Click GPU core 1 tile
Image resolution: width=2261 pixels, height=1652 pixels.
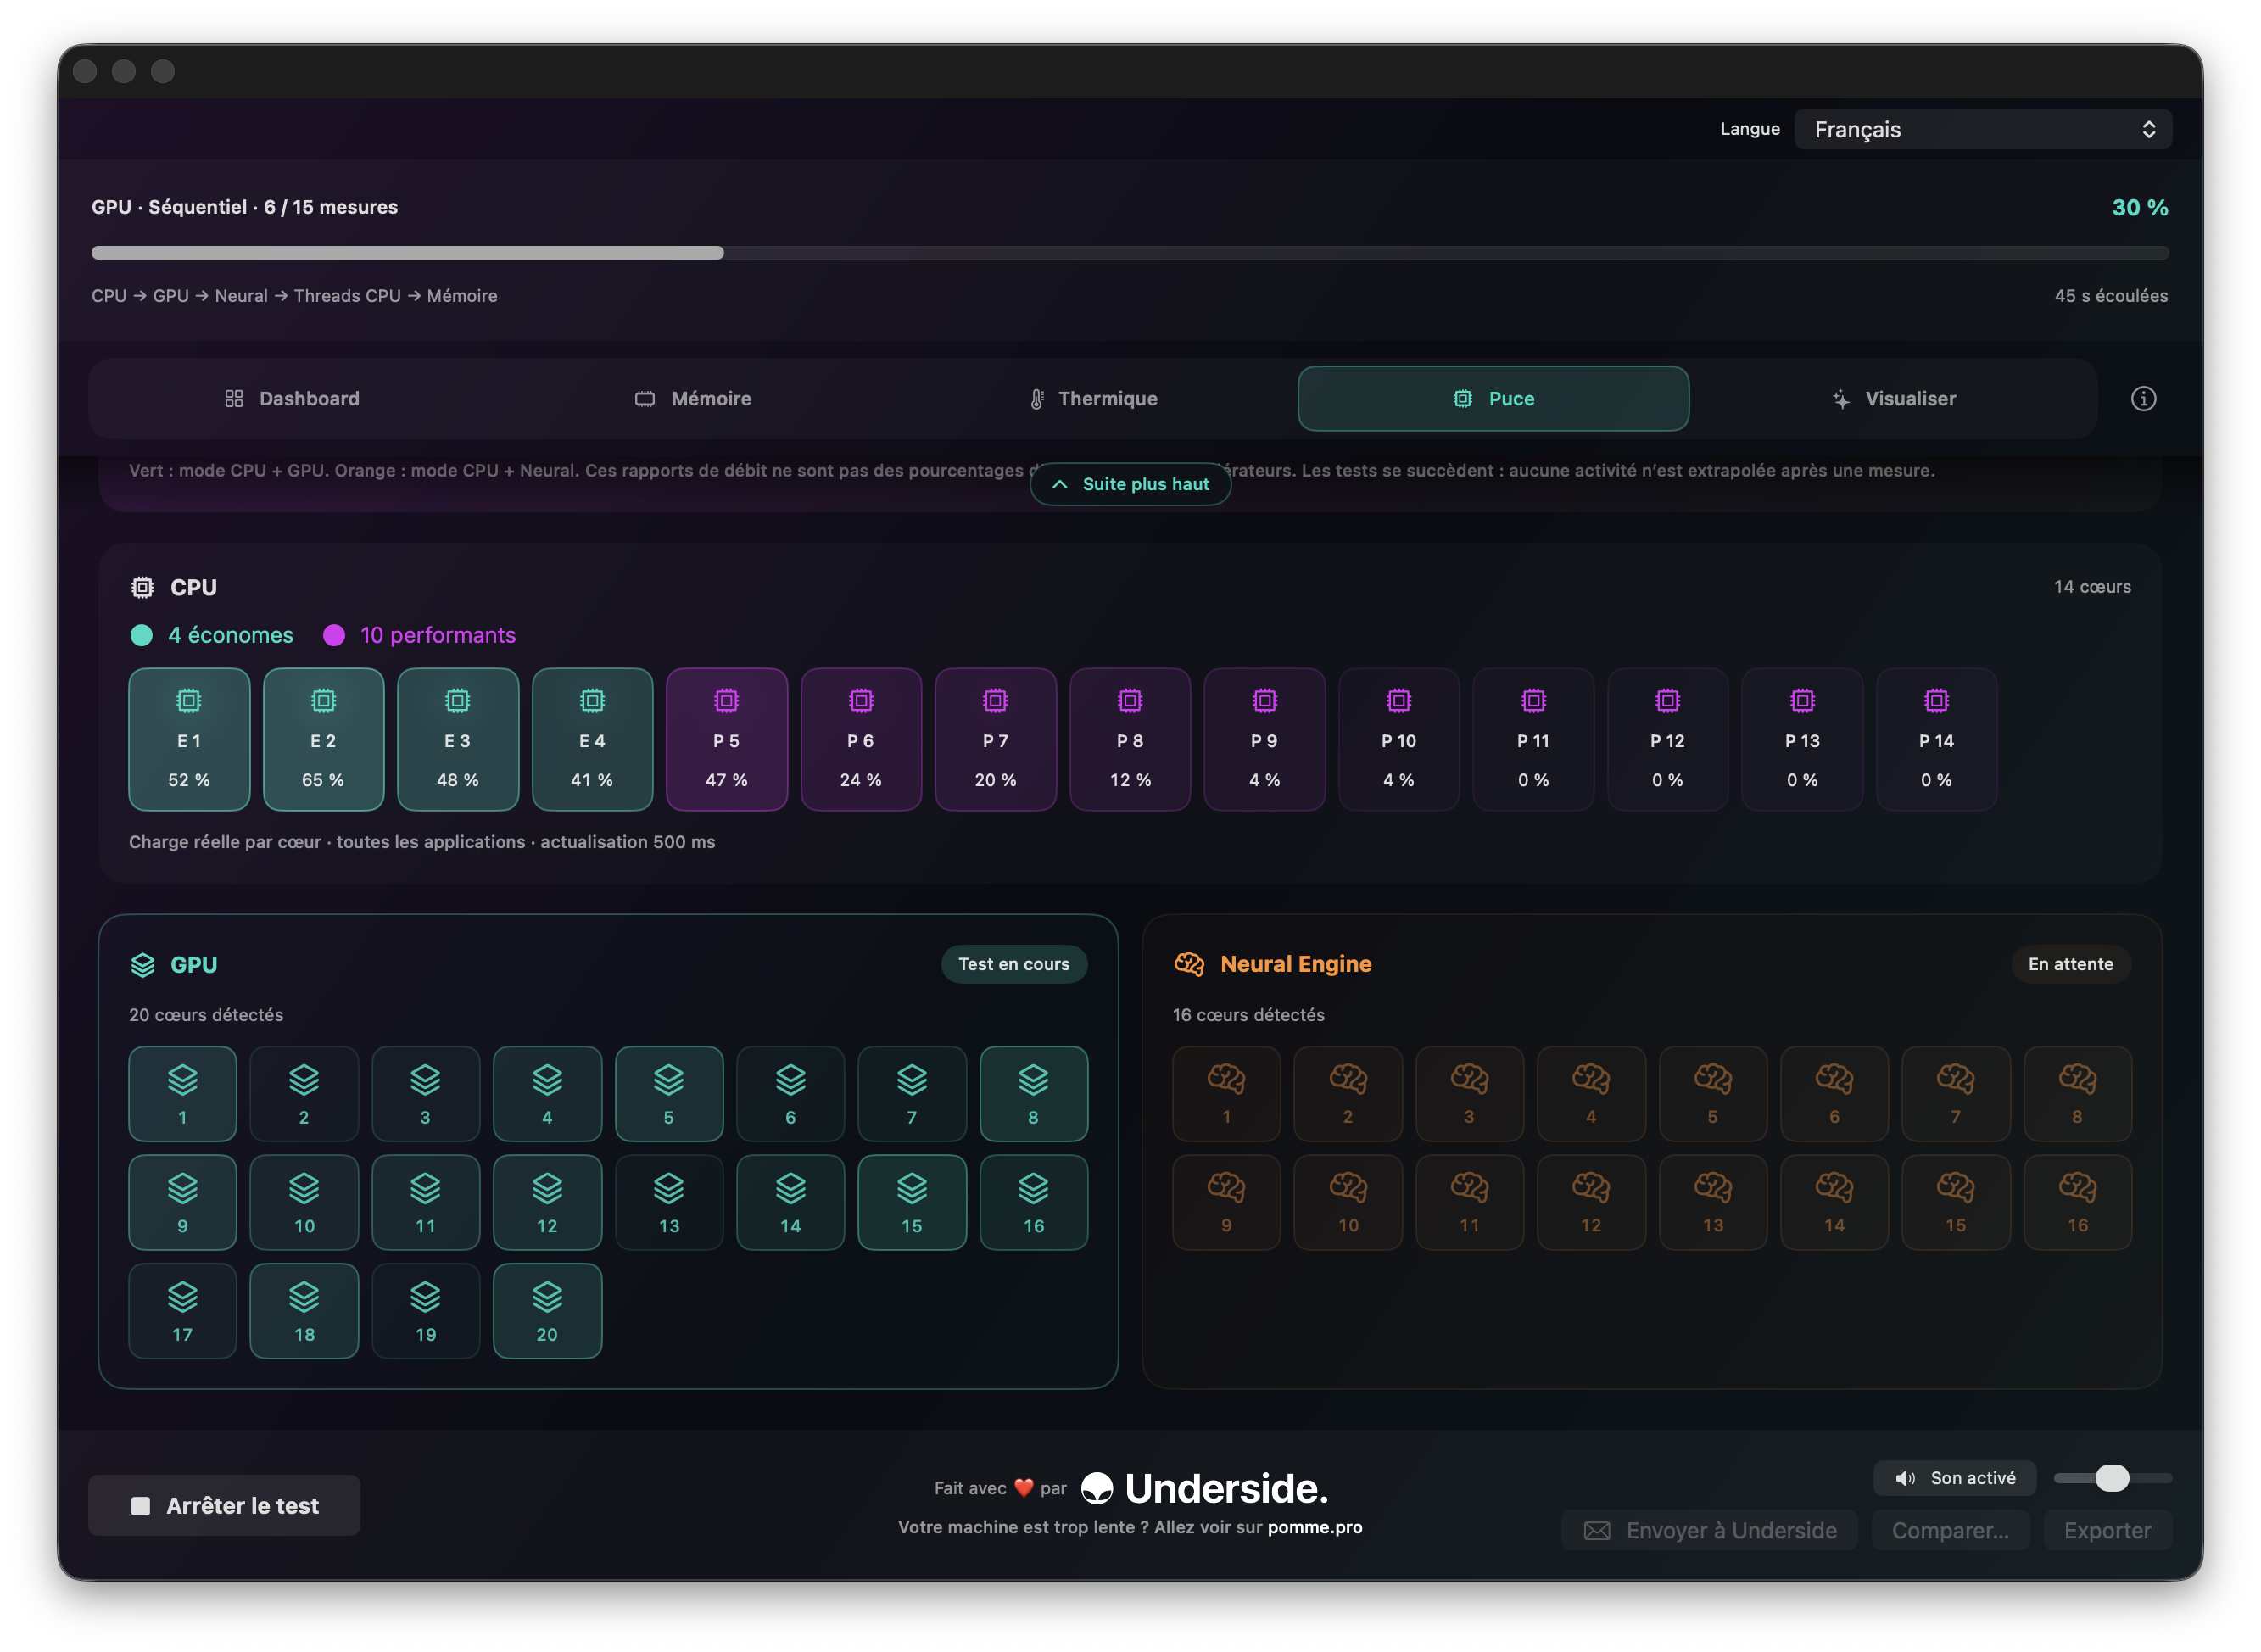[182, 1094]
